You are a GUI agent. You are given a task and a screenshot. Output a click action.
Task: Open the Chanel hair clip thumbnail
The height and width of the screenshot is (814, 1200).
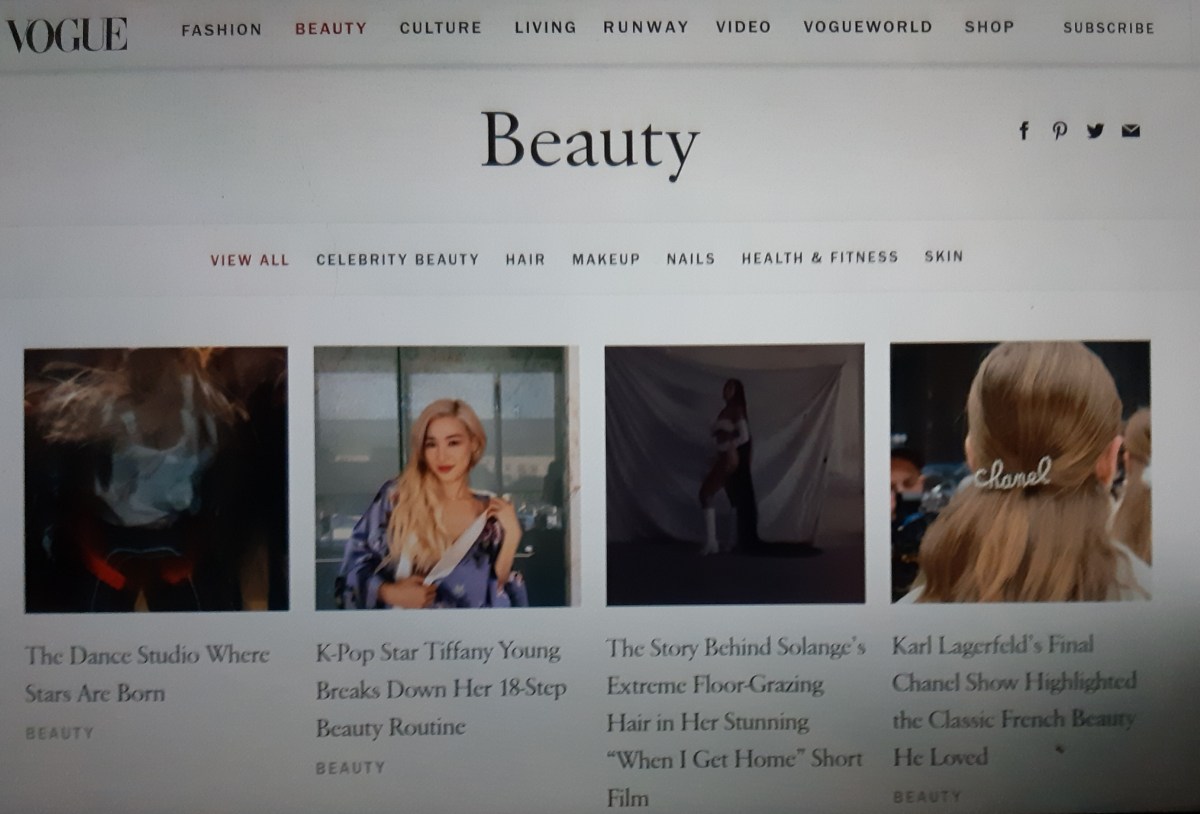(x=1020, y=471)
